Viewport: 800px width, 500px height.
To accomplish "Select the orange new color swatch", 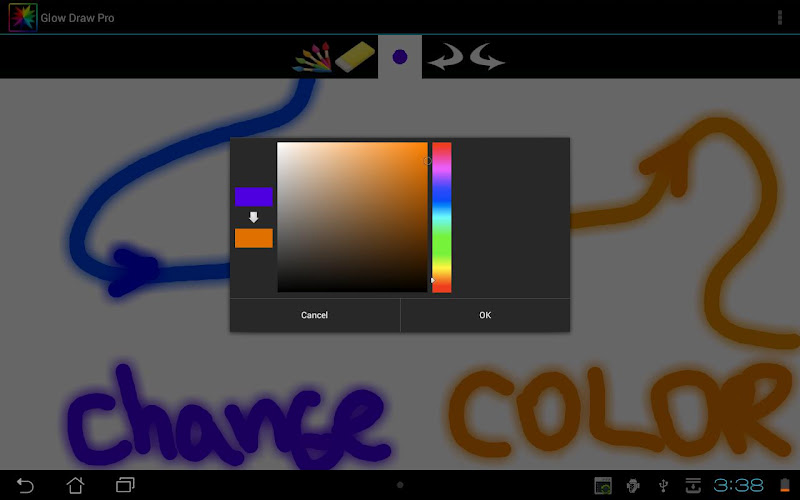I will pyautogui.click(x=254, y=238).
